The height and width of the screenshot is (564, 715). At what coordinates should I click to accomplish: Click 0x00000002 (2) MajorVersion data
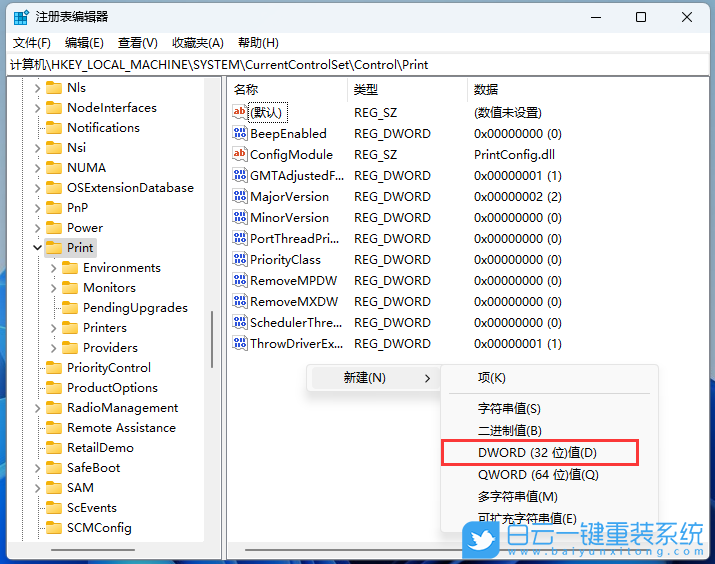point(518,197)
